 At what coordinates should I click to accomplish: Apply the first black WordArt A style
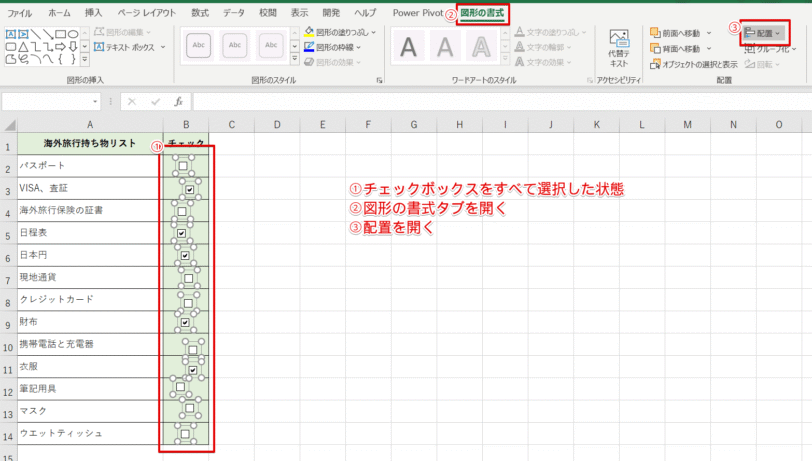tap(408, 47)
